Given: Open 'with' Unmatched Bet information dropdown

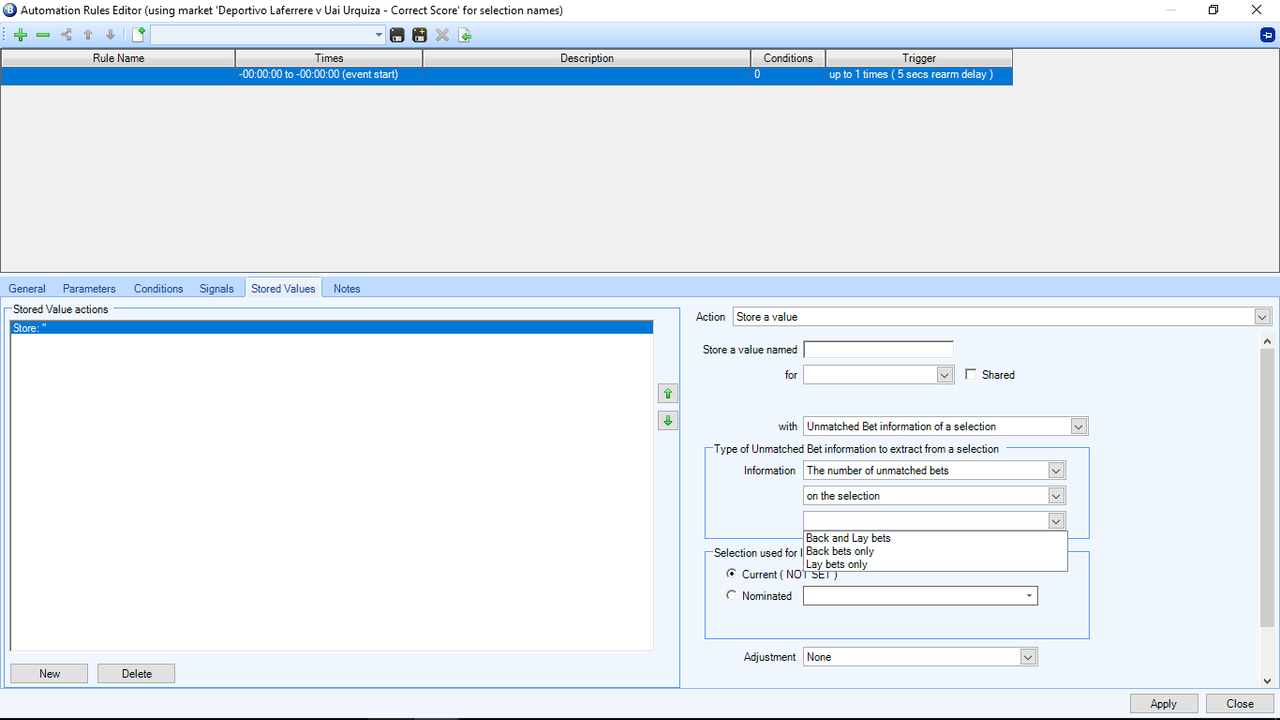Looking at the screenshot, I should tap(946, 426).
